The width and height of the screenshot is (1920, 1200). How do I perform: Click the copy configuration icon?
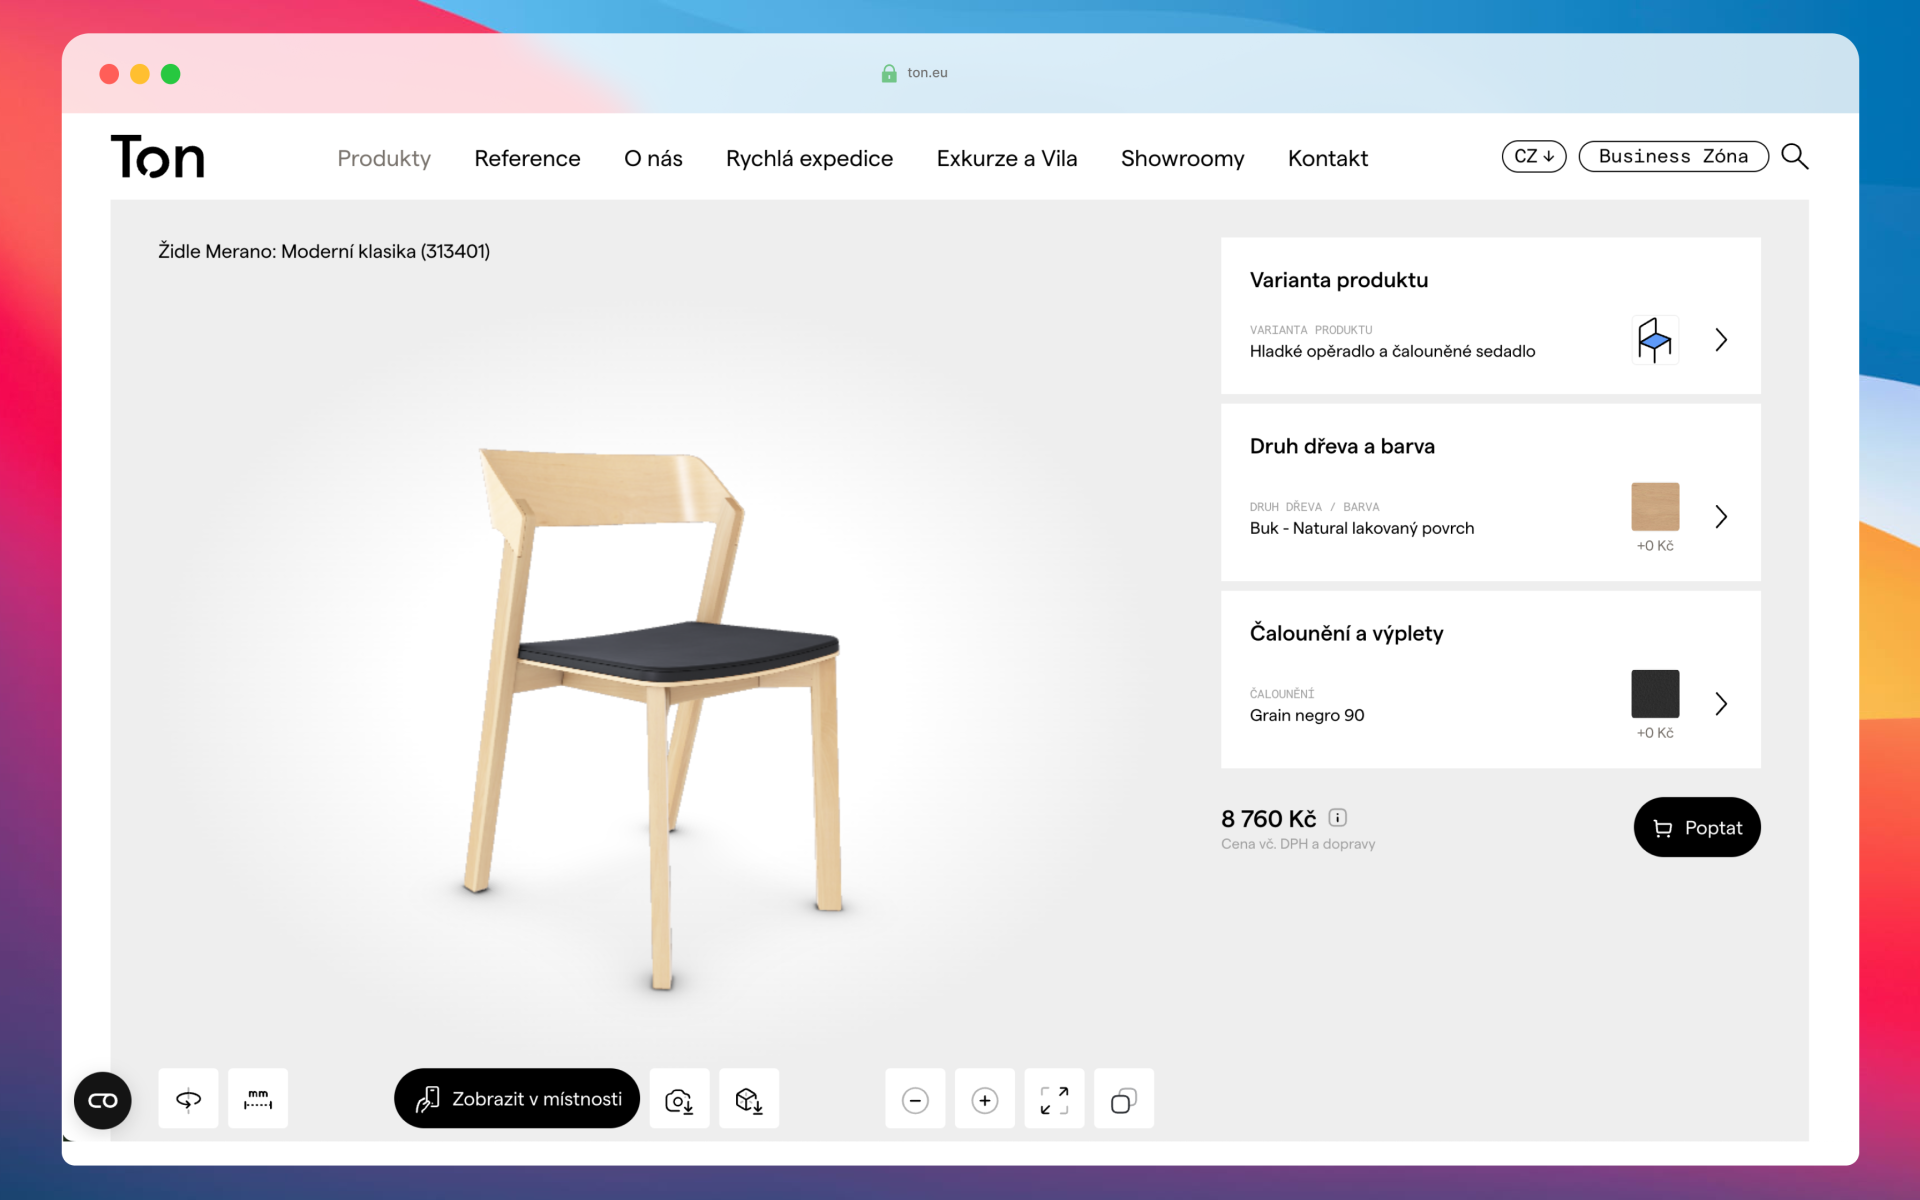1124,1100
